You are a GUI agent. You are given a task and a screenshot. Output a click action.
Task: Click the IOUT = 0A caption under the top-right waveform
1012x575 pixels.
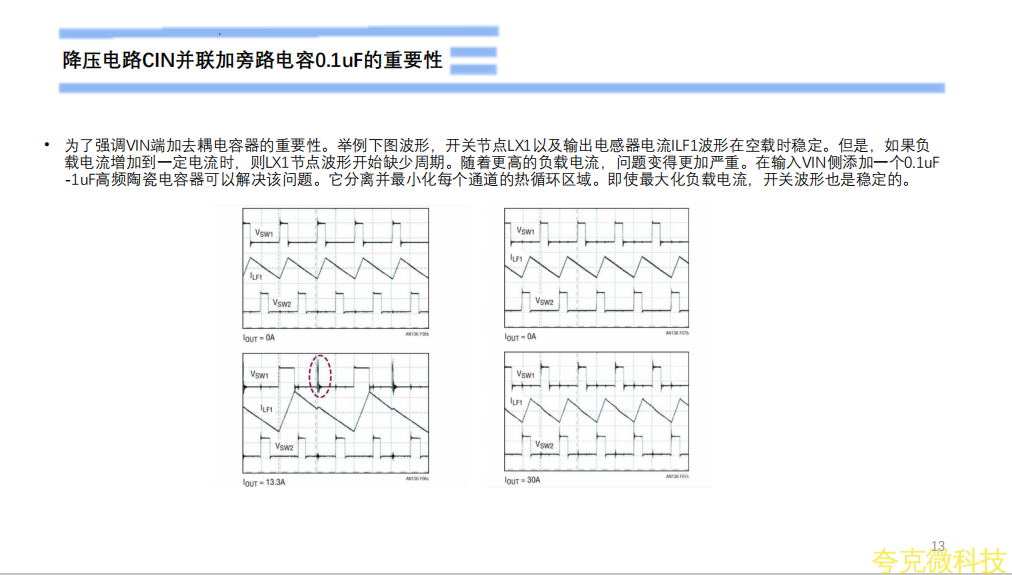pos(521,337)
